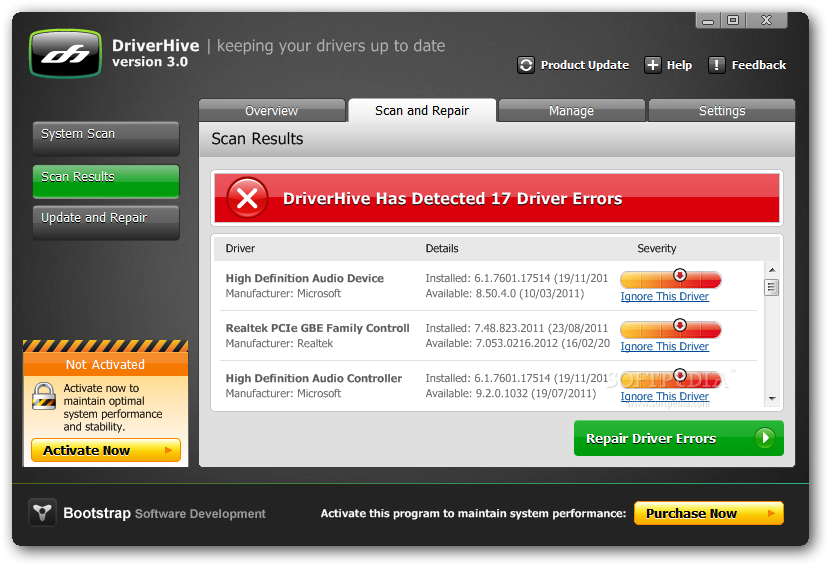Maximize the DriverHive window
Viewport: 829px width, 566px height.
733,21
